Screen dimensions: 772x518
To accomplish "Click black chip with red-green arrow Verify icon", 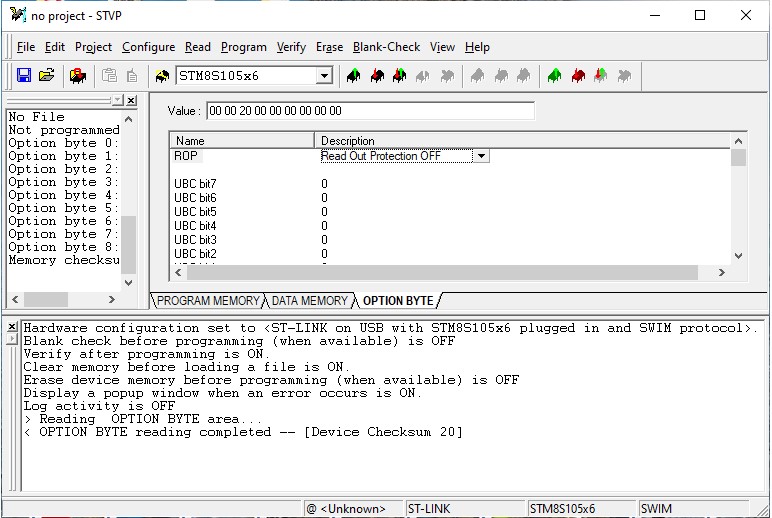I will click(x=400, y=76).
